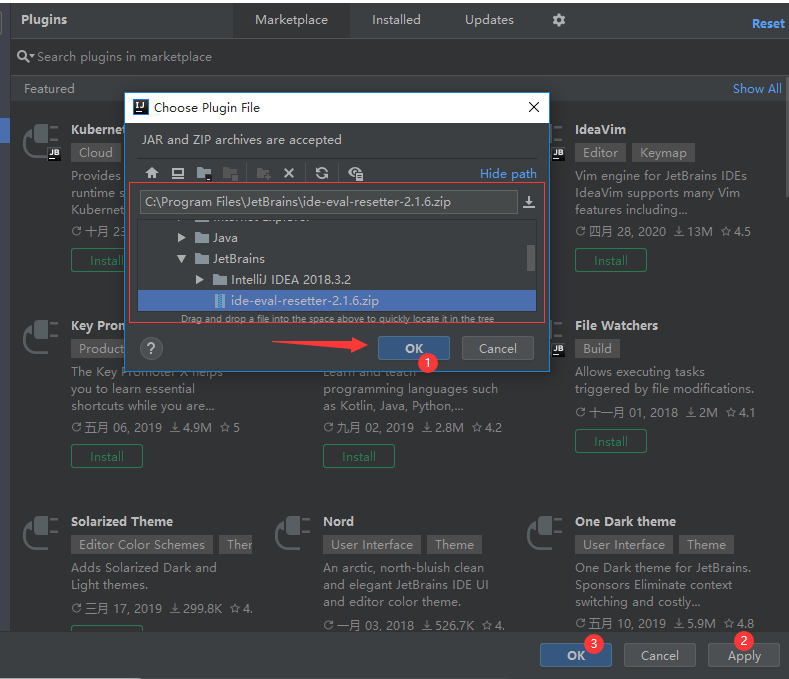Click Editor Color Schemes tag

point(142,545)
